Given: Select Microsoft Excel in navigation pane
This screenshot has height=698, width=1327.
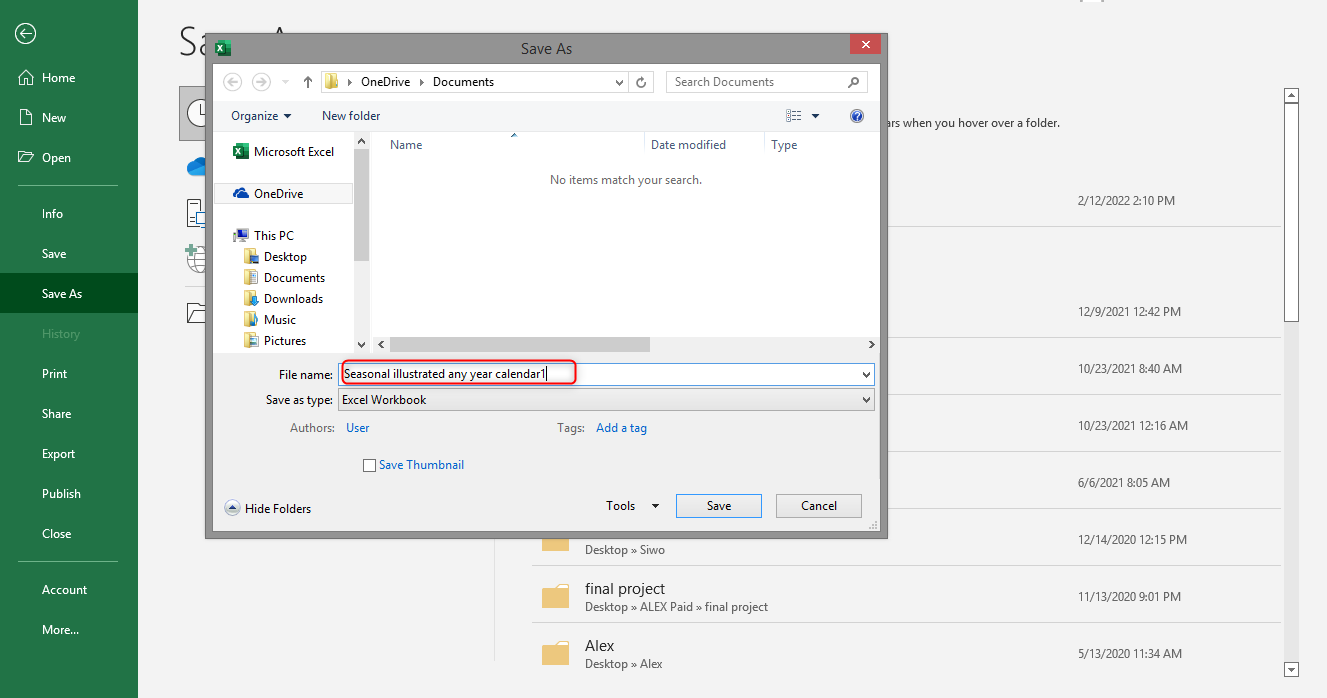Looking at the screenshot, I should pos(293,152).
